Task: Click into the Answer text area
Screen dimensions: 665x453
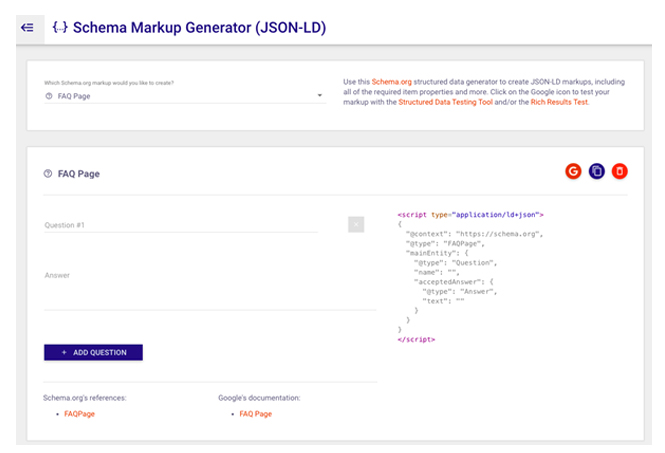Action: [210, 289]
